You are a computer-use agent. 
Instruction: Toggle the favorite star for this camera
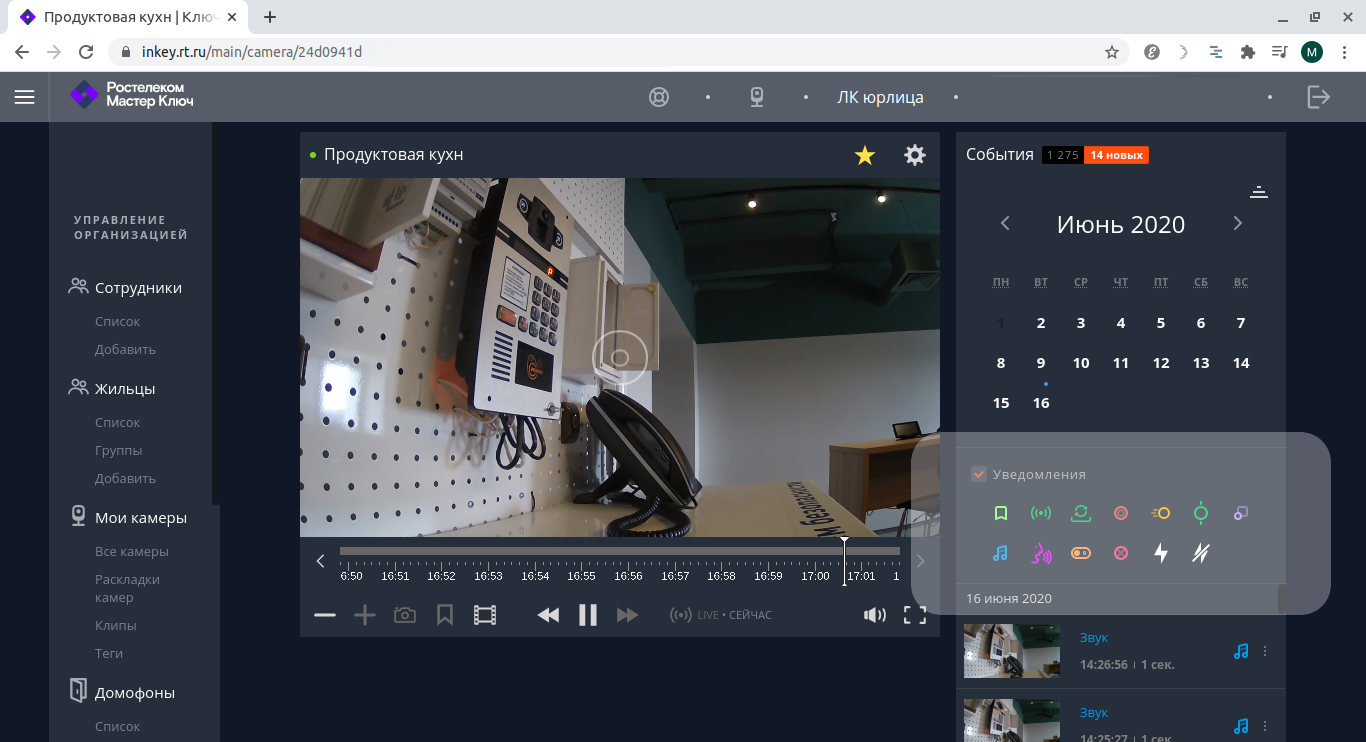(x=865, y=155)
